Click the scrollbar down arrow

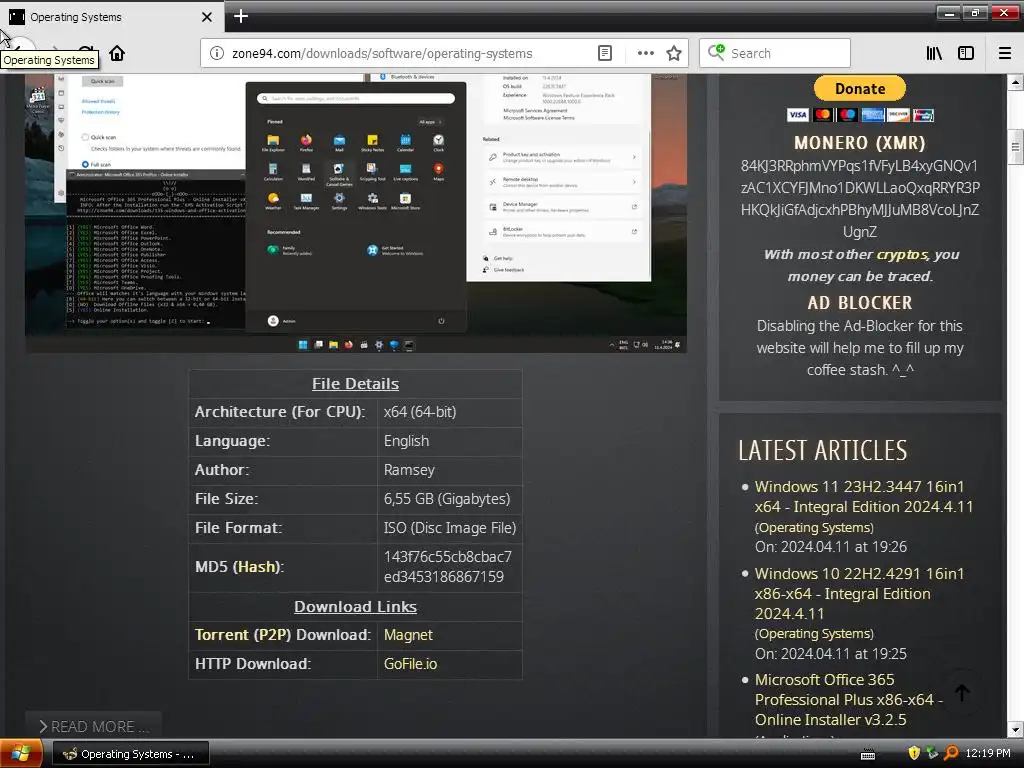[1015, 729]
